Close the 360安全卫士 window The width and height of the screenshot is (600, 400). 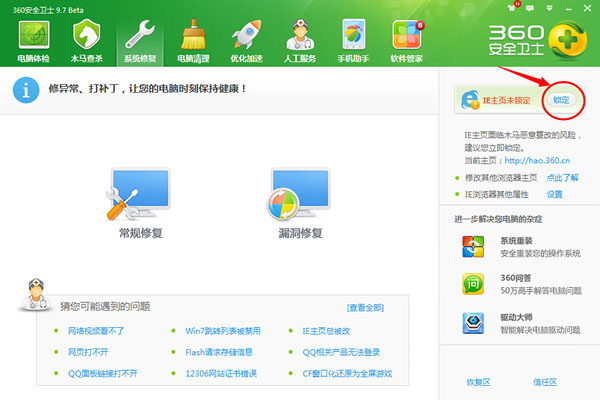[x=587, y=8]
